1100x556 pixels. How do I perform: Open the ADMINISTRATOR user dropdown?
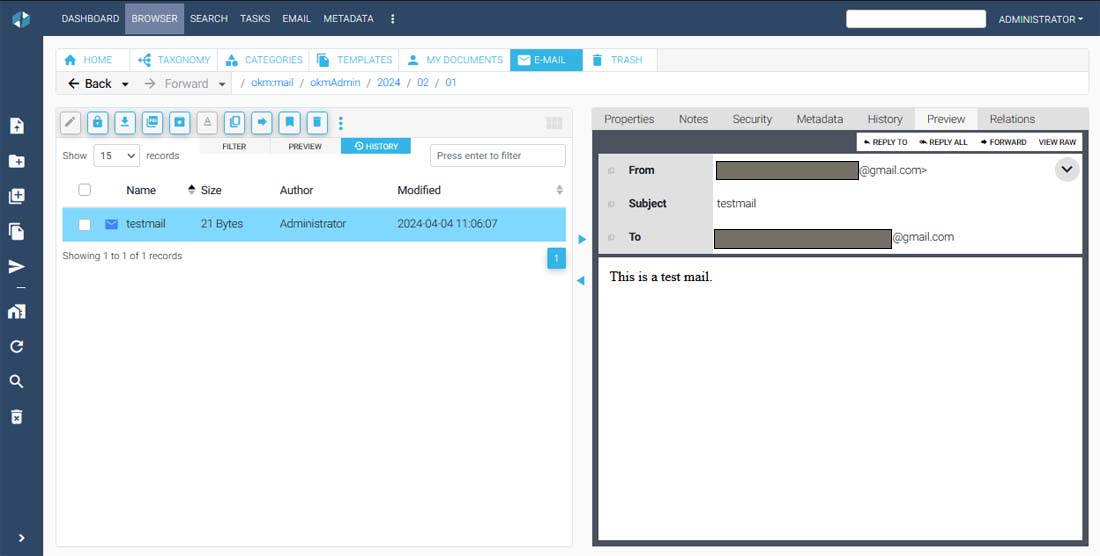1040,19
